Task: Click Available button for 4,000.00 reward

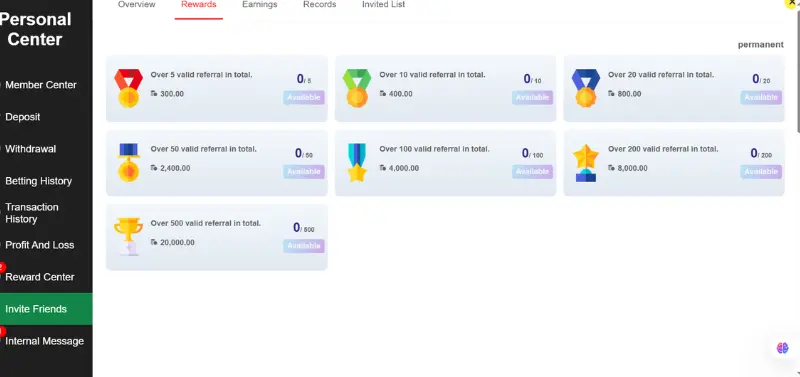Action: point(532,172)
